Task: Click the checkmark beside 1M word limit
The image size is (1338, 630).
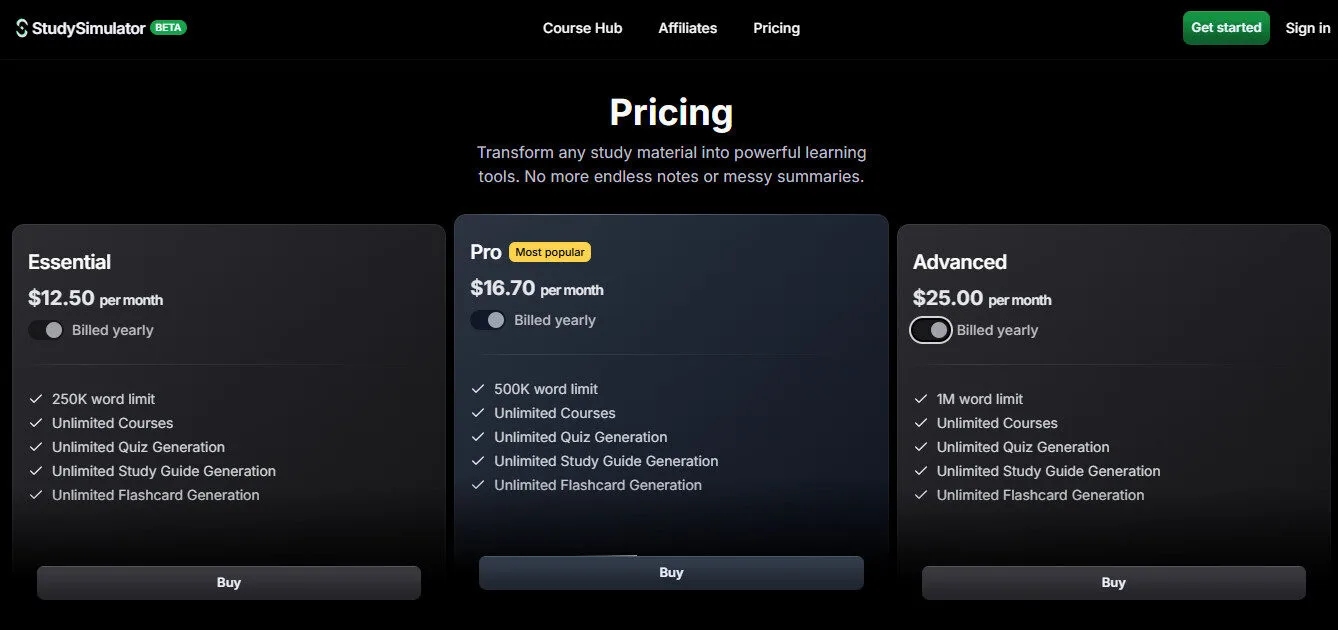Action: point(921,399)
